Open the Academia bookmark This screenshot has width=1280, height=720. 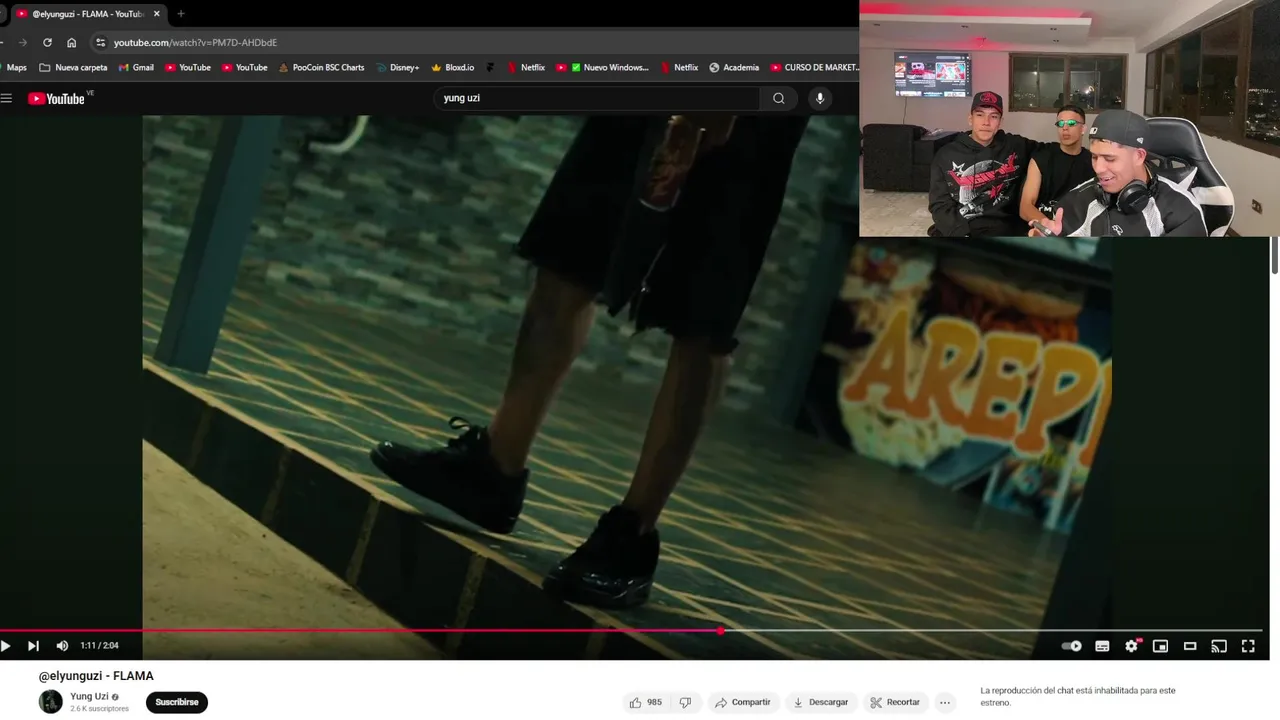coord(734,68)
